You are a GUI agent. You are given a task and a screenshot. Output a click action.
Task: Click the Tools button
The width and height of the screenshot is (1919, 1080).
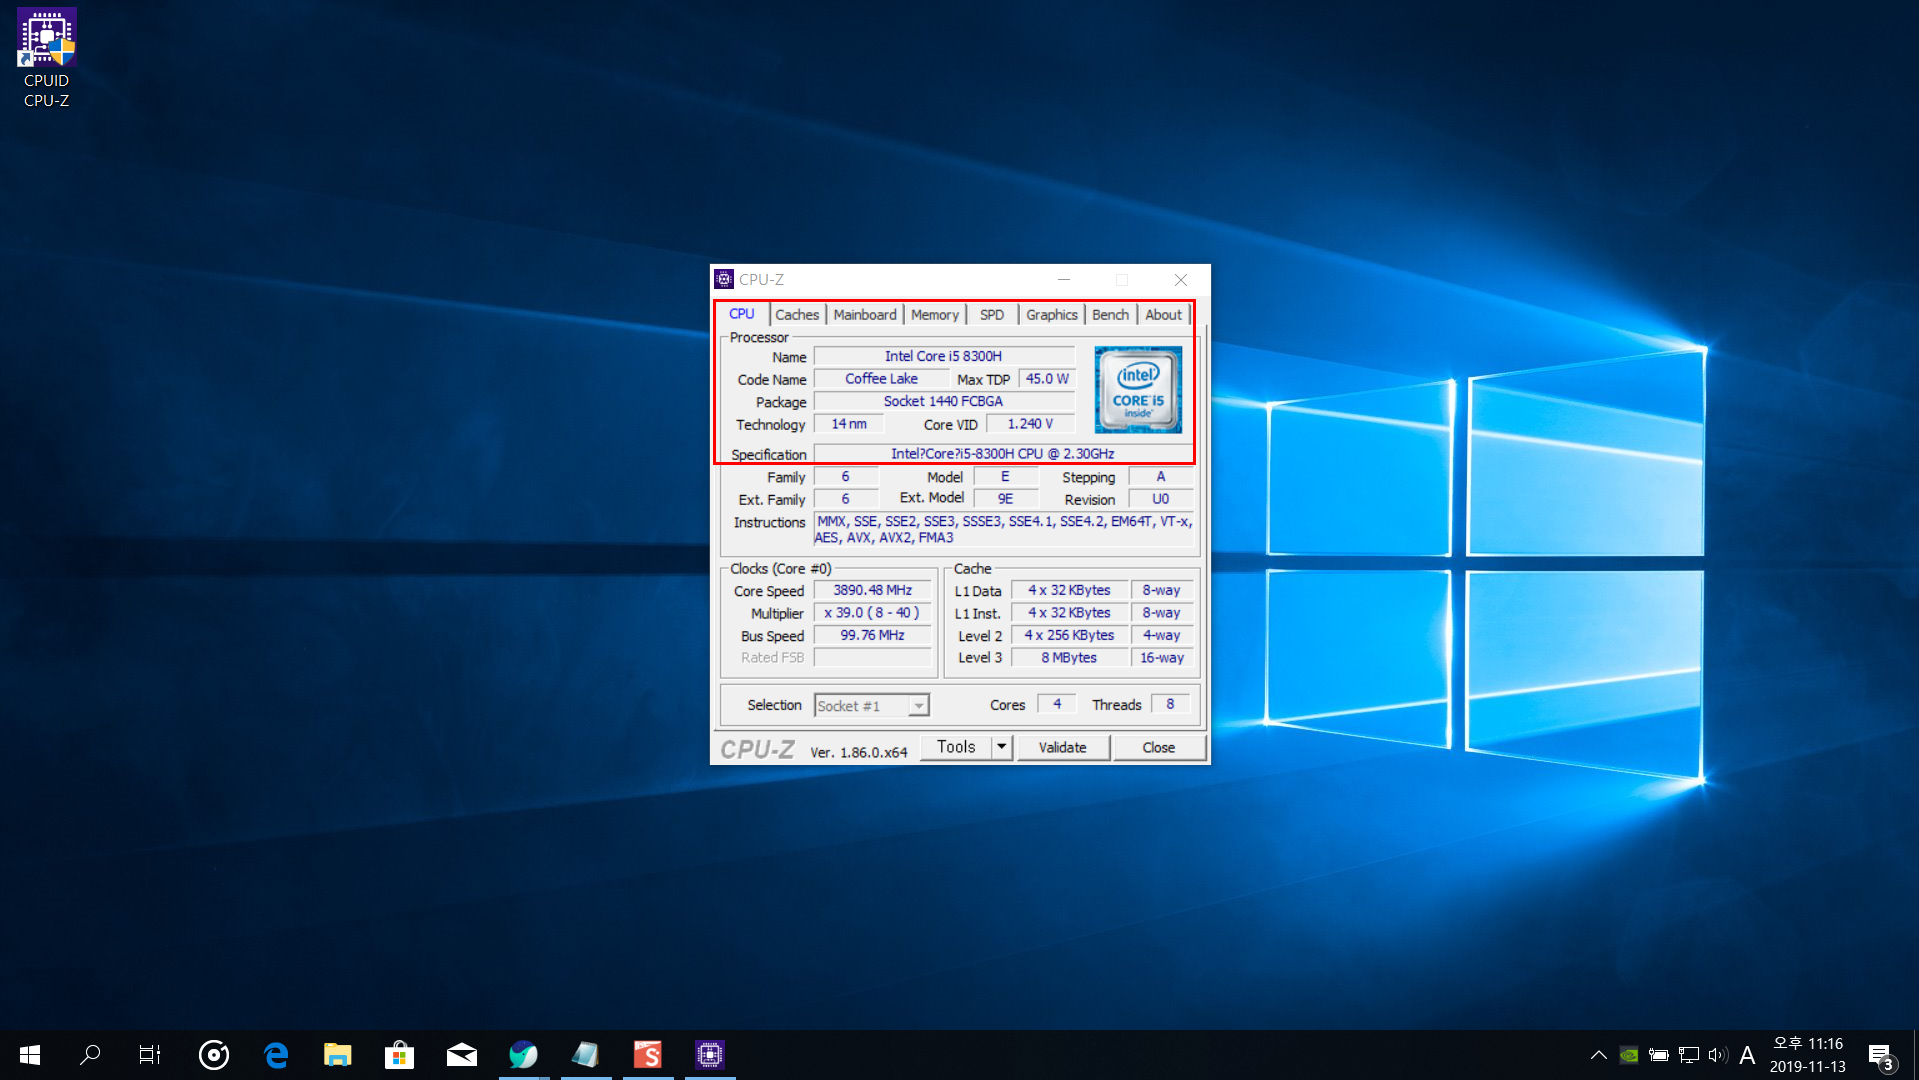pos(956,747)
